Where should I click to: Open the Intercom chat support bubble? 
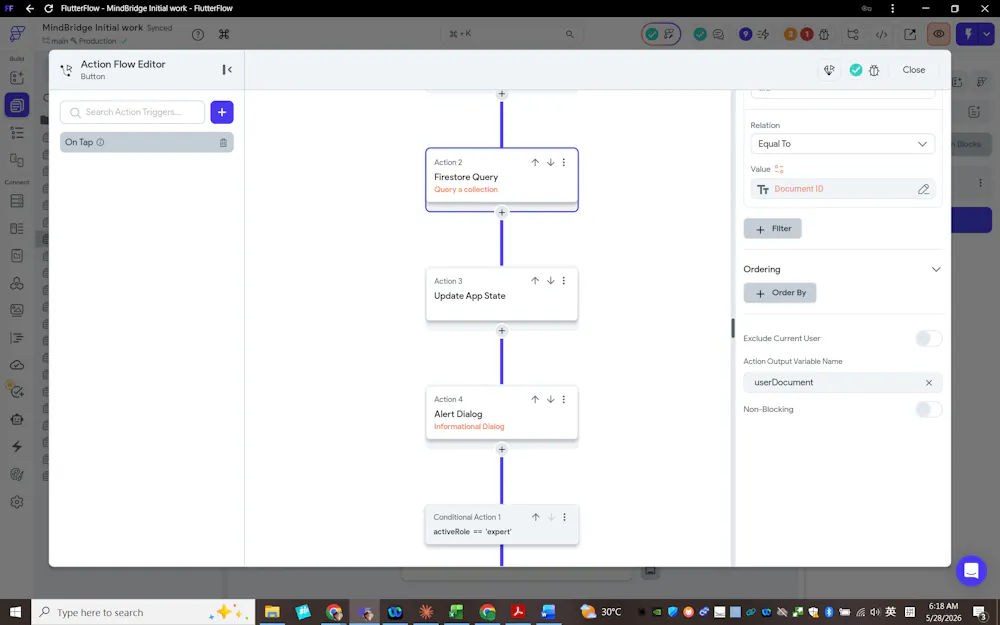pyautogui.click(x=971, y=570)
